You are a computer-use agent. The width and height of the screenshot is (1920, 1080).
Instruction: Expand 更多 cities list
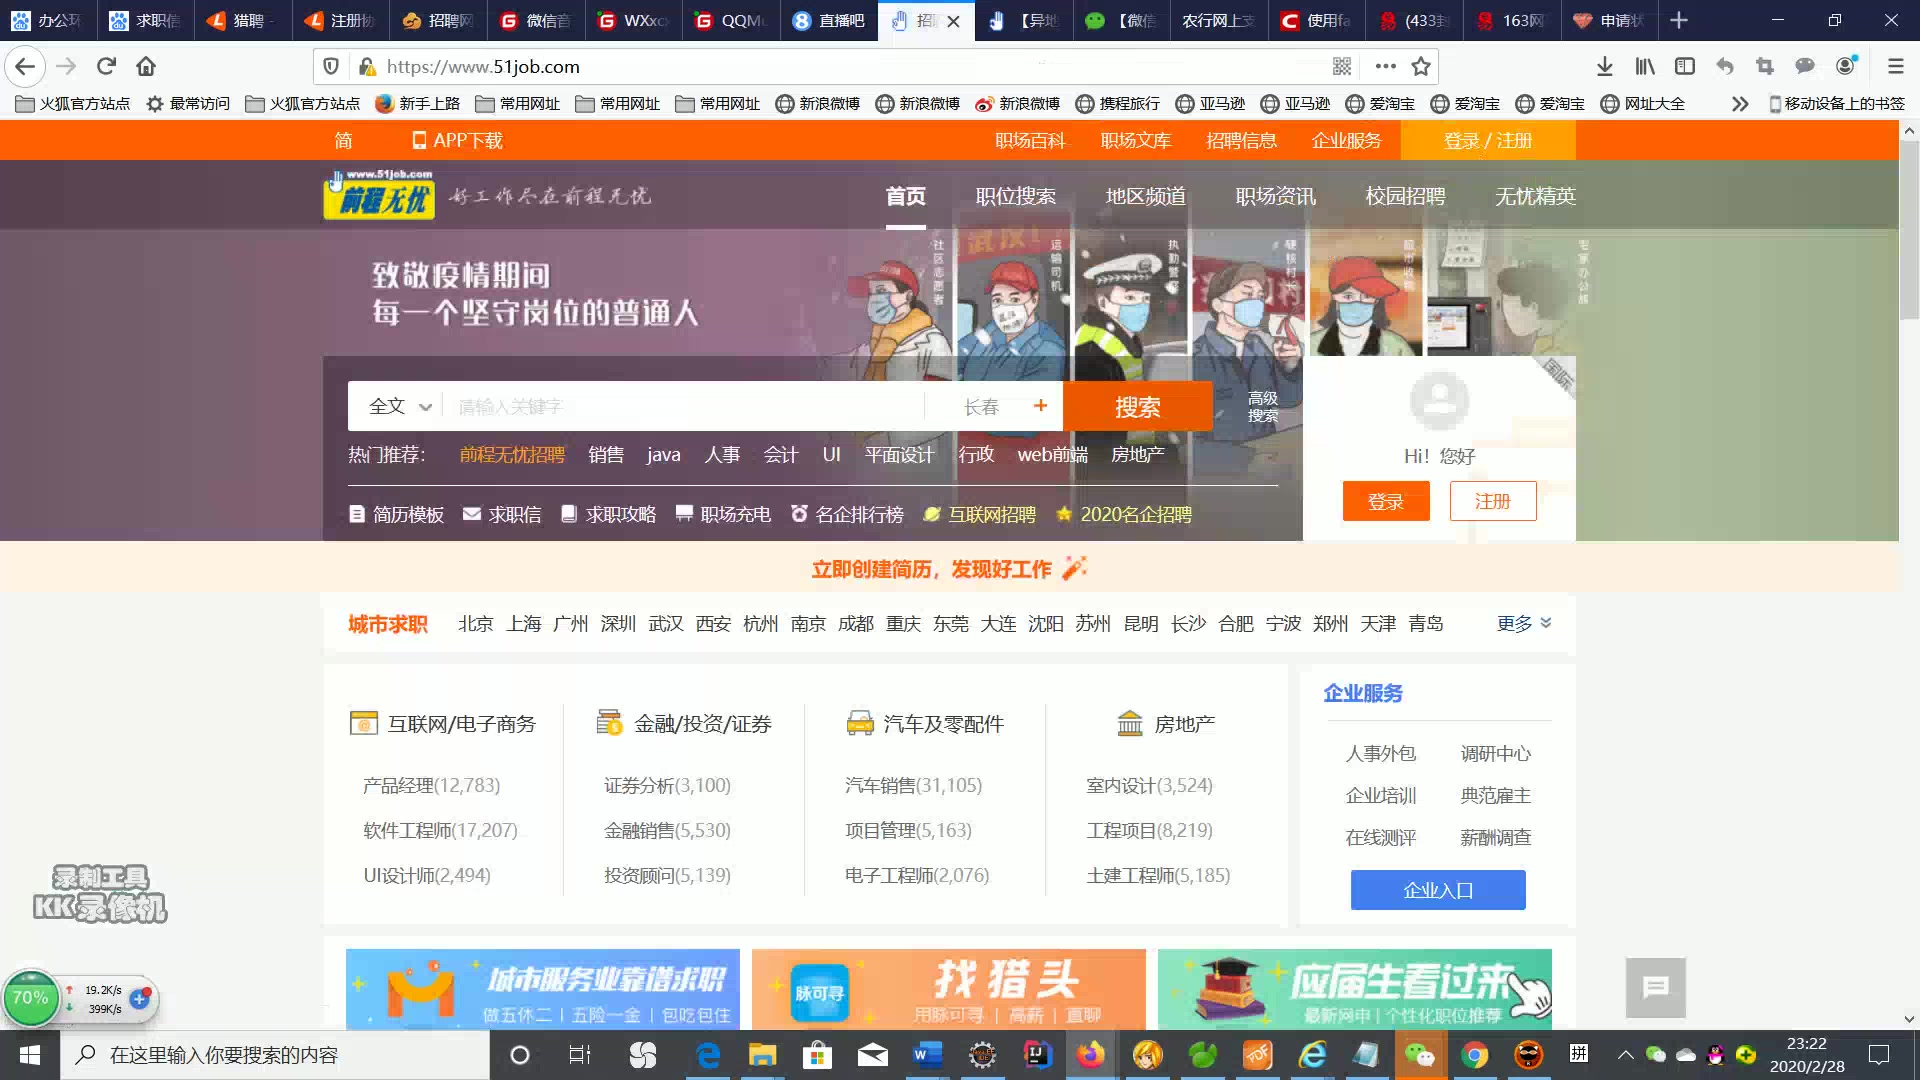click(x=1524, y=624)
